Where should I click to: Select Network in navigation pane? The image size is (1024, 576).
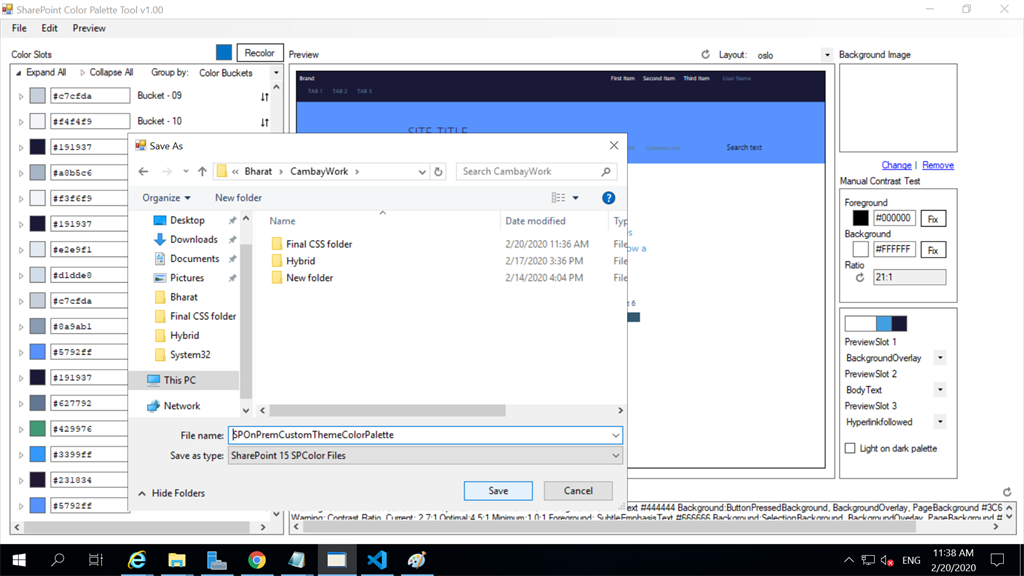coord(182,406)
